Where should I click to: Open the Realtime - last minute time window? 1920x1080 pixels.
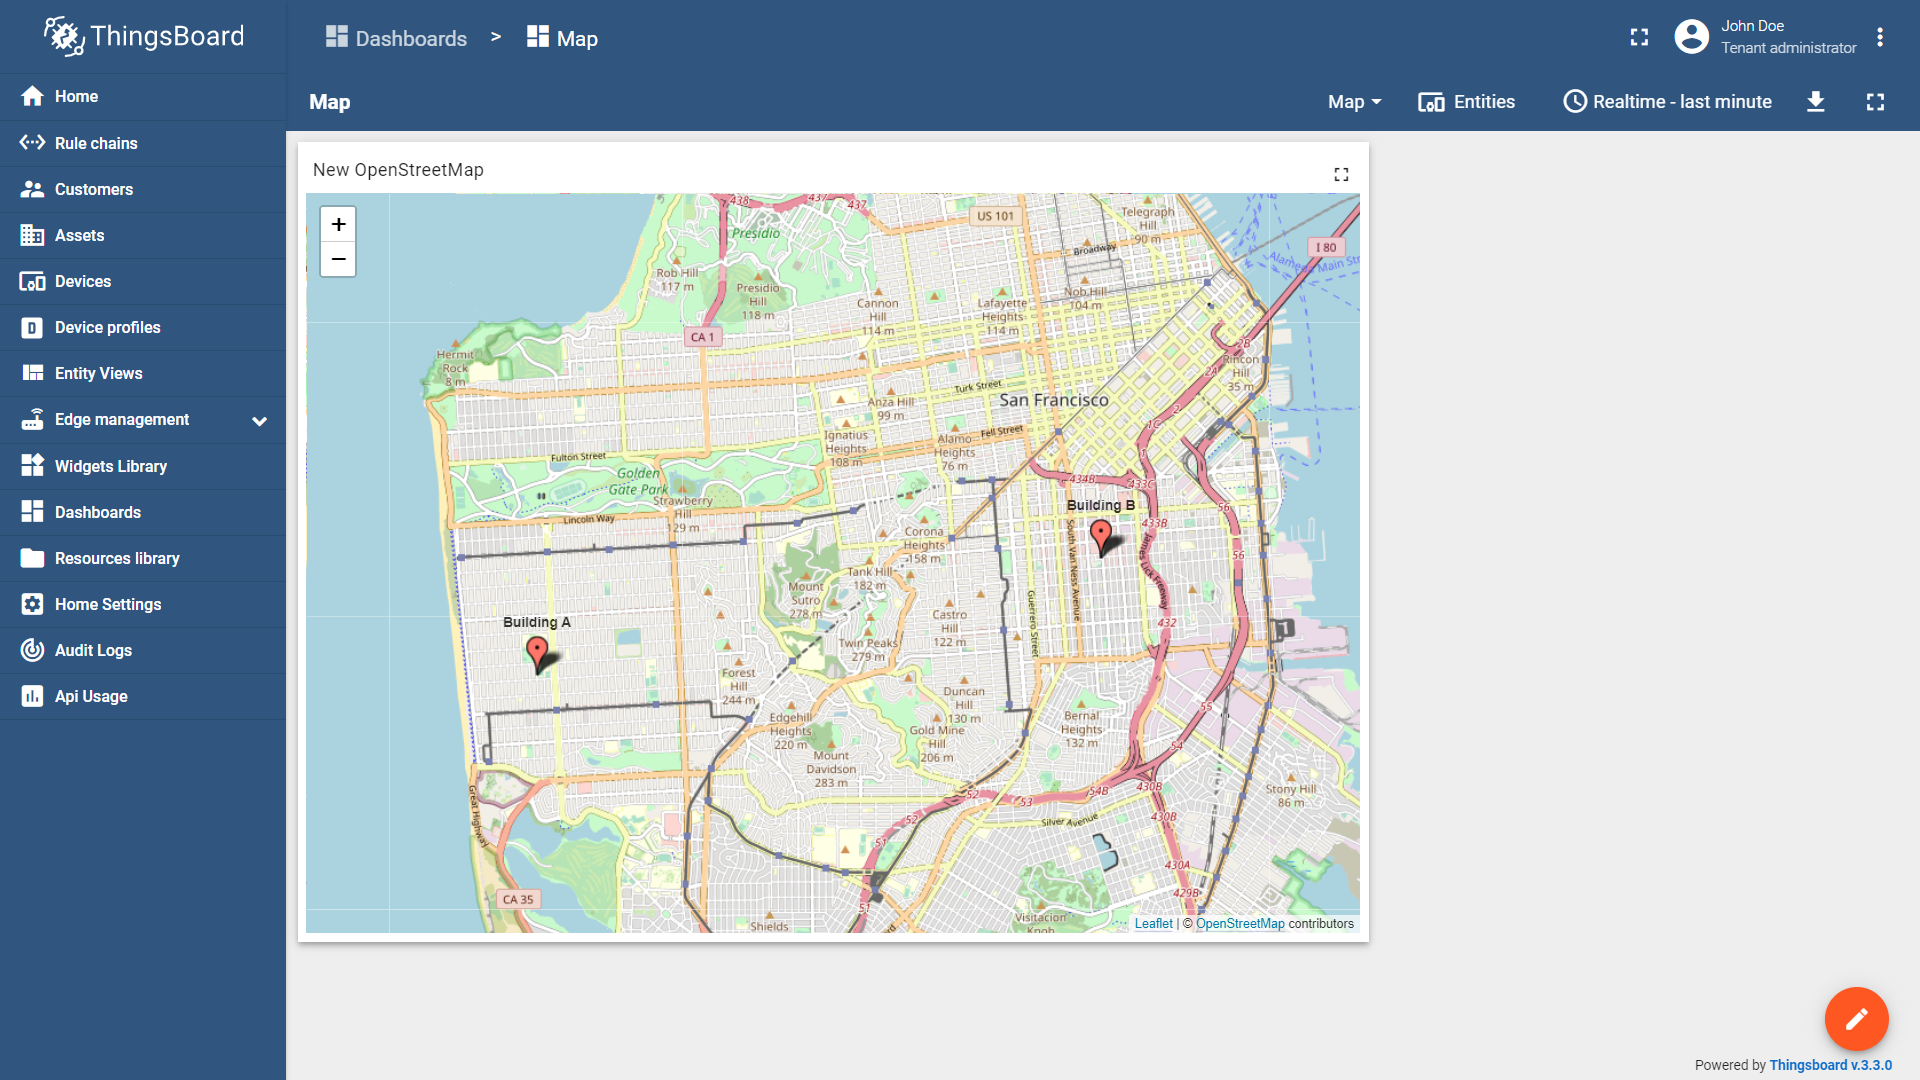pyautogui.click(x=1668, y=102)
